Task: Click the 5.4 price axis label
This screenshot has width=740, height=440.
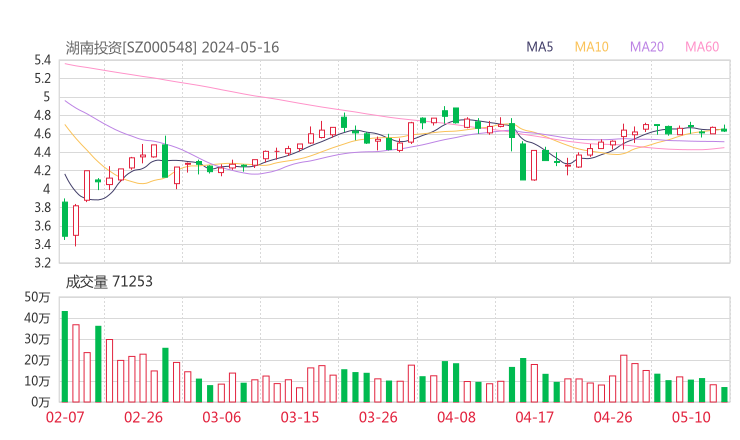Action: [42, 60]
